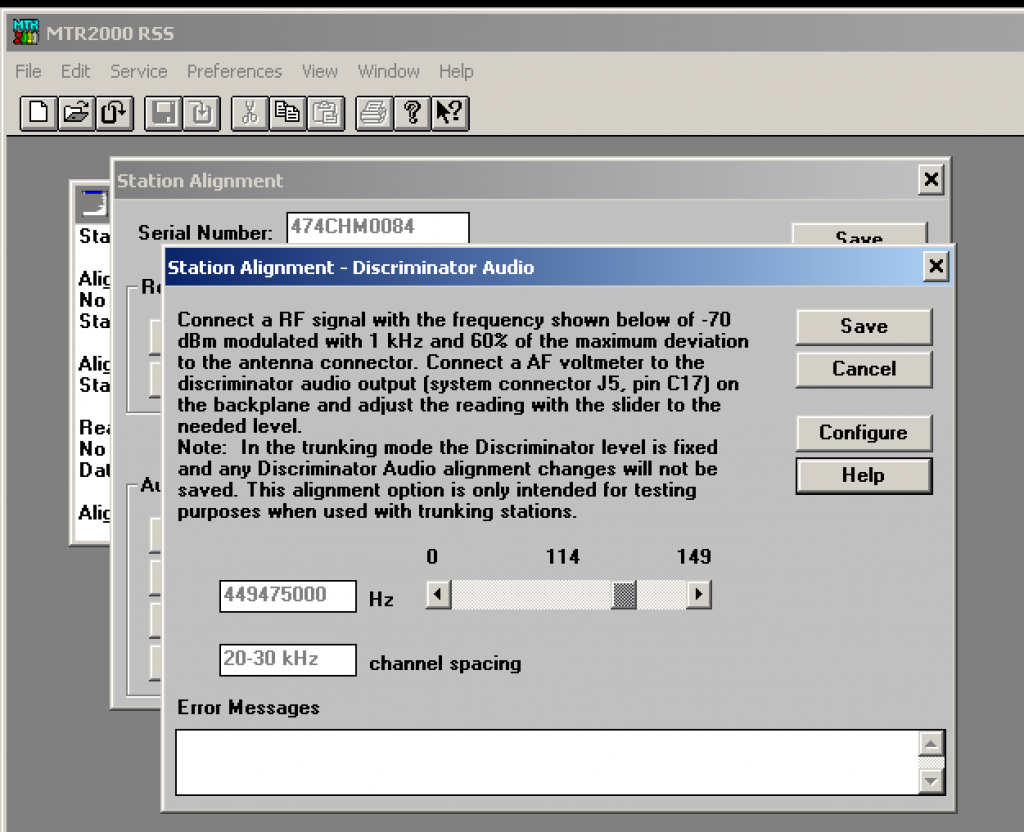This screenshot has width=1024, height=832.
Task: Open the Service menu
Action: pos(138,71)
